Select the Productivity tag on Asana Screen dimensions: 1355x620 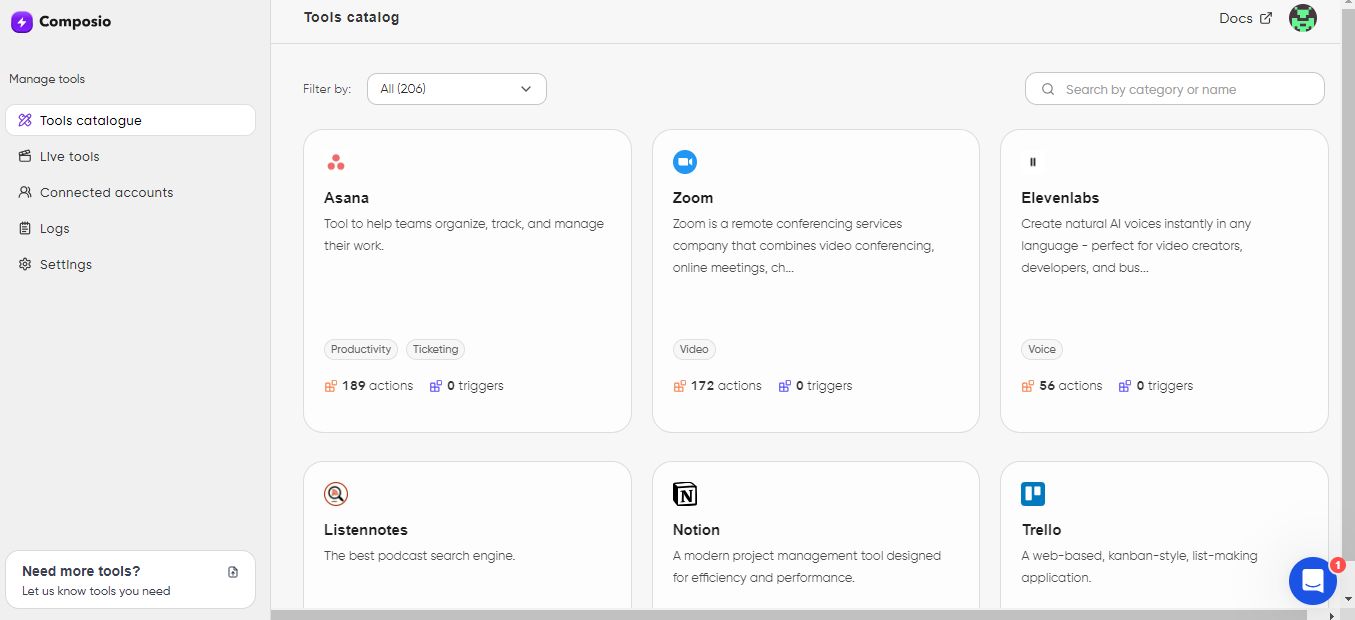click(360, 349)
